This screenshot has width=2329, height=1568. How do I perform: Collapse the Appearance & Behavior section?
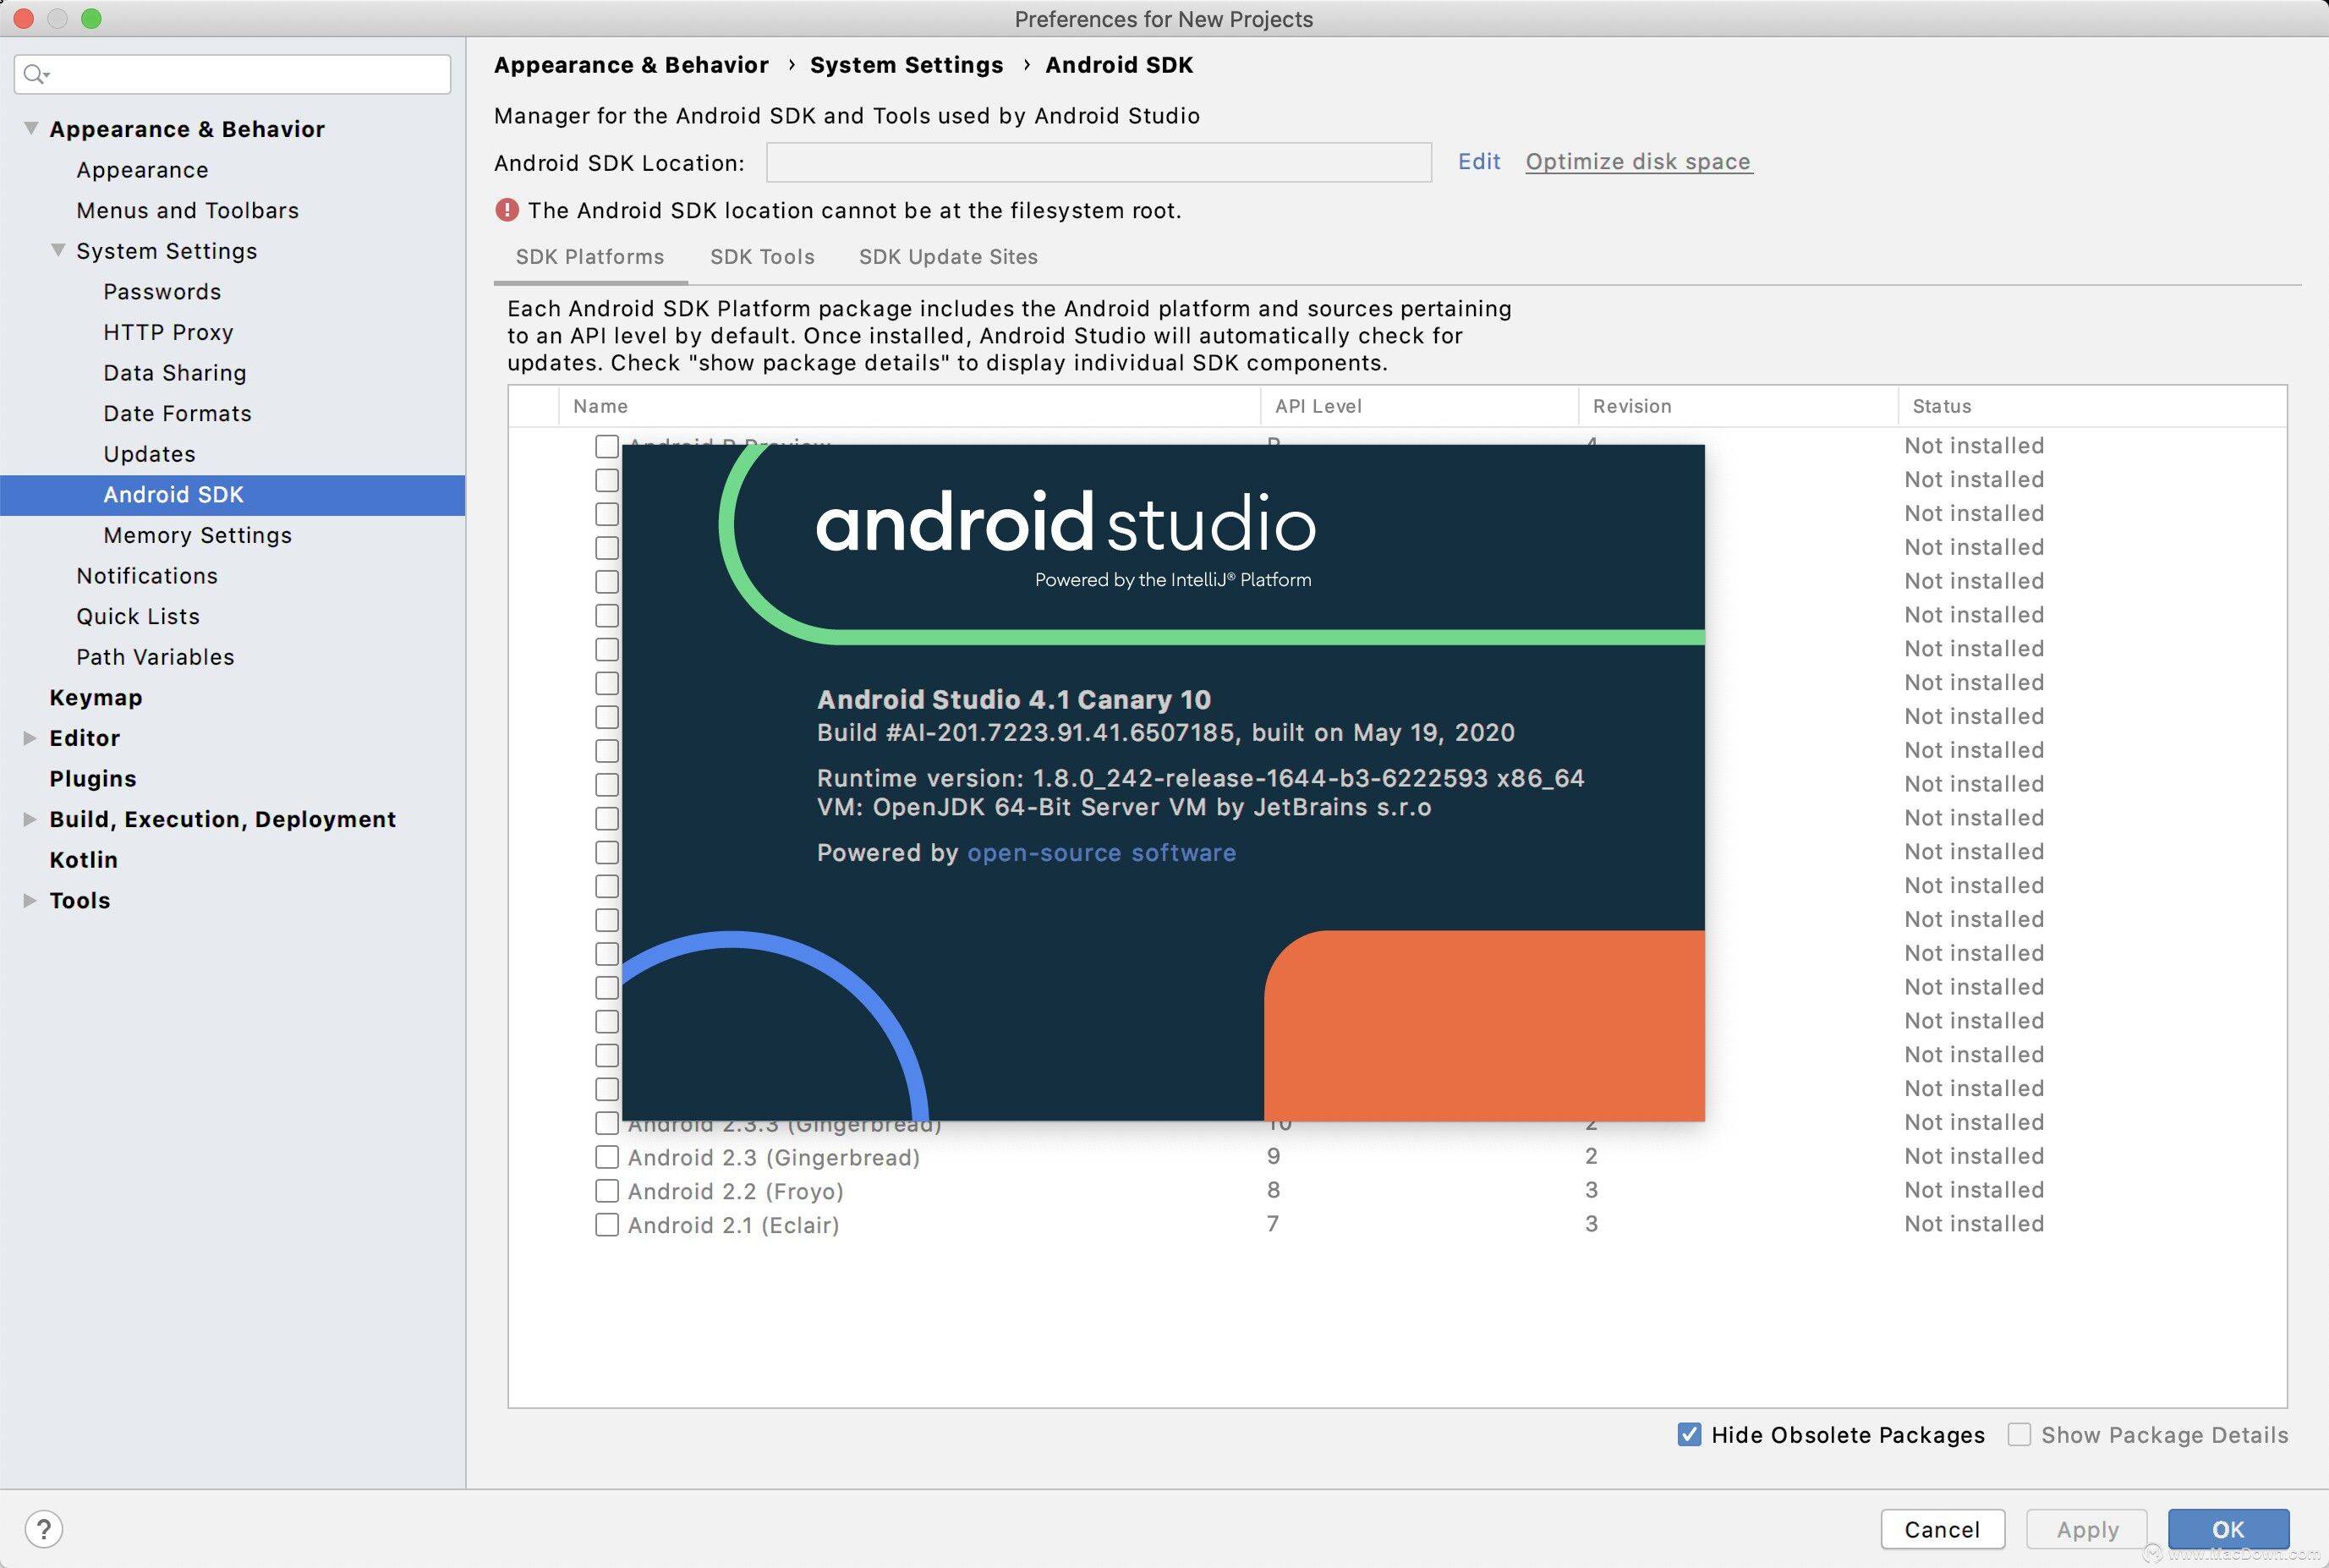coord(31,129)
